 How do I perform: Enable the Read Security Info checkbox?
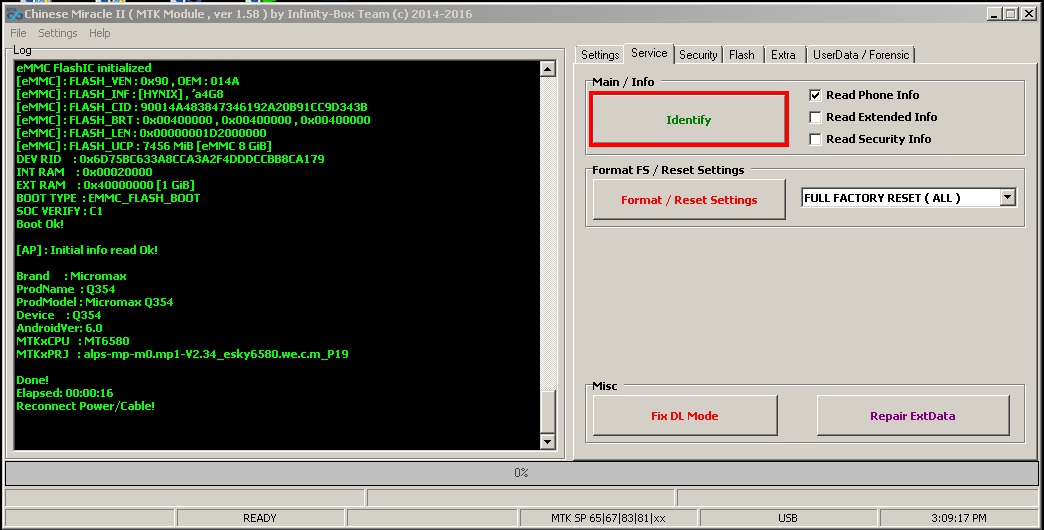(x=815, y=139)
